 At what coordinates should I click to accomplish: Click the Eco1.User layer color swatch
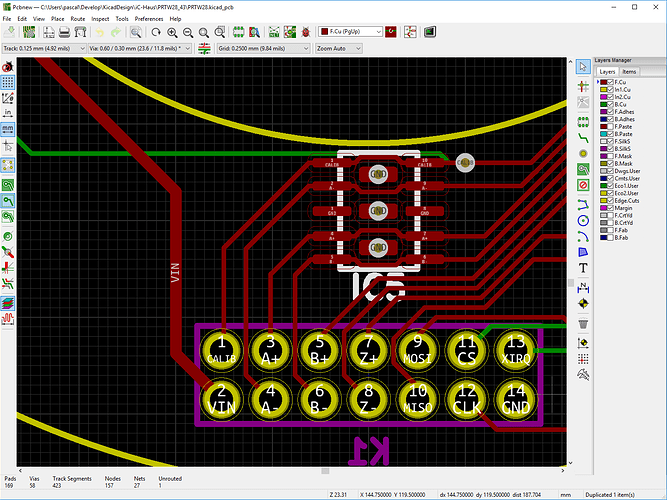coord(603,186)
